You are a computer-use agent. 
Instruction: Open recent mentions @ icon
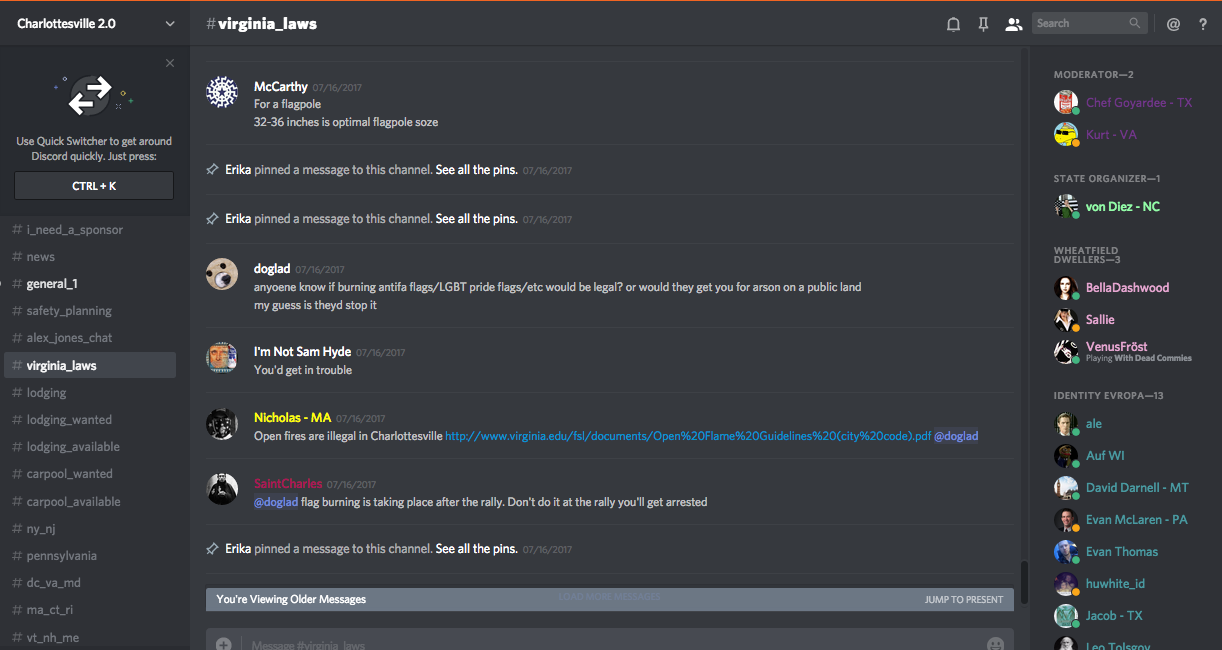point(1173,24)
